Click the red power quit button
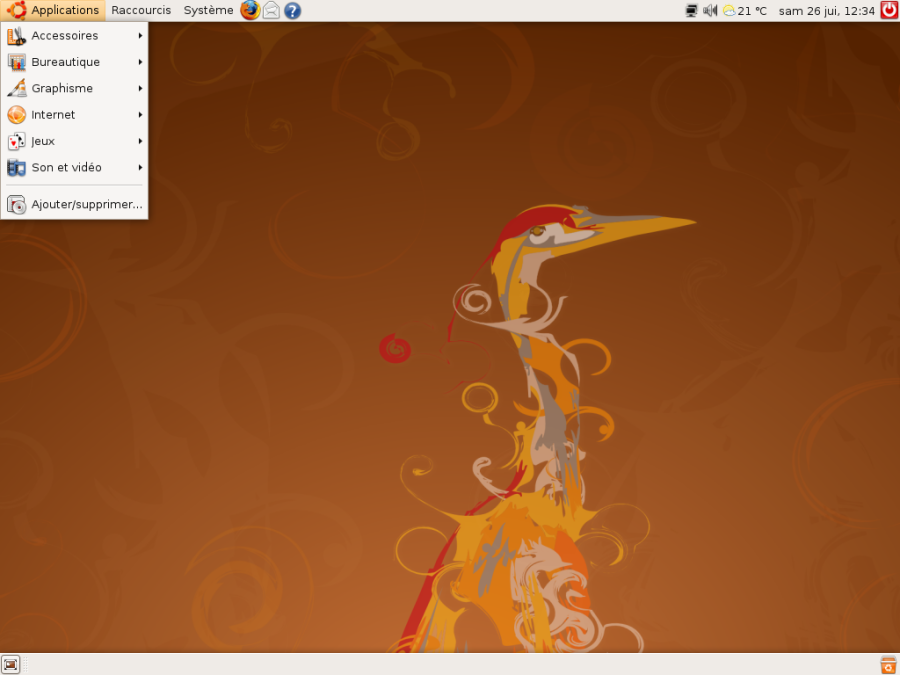900x675 pixels. [890, 10]
